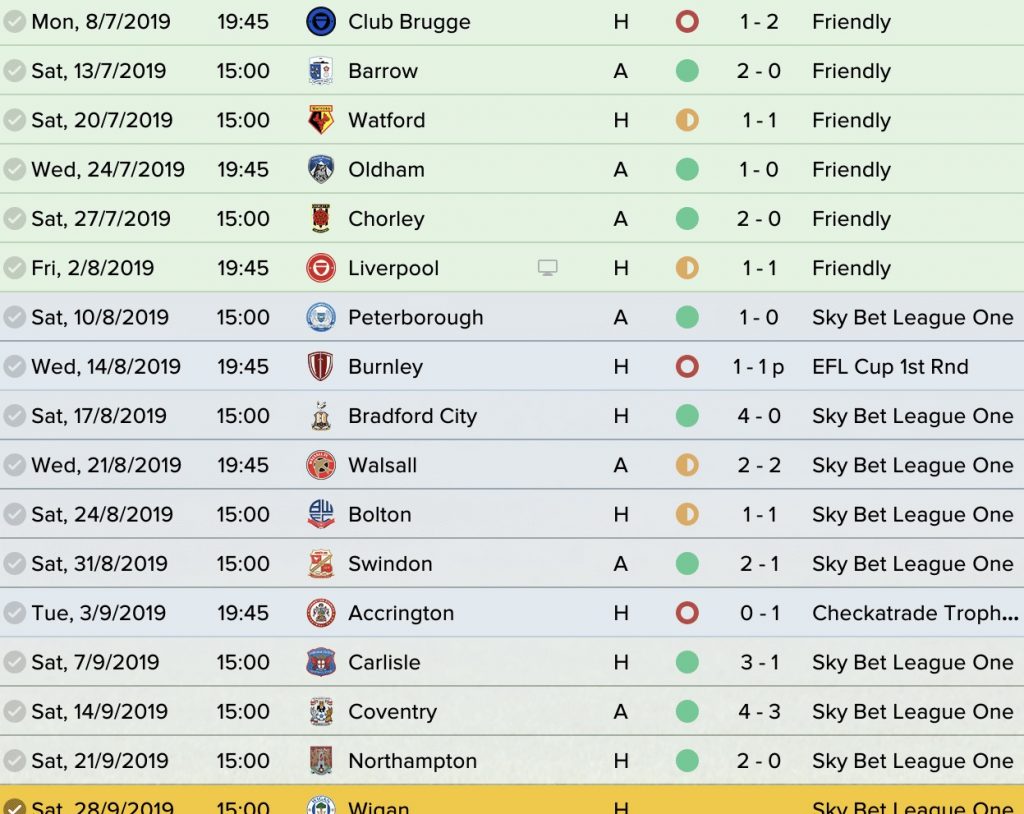Screen dimensions: 1024x814
Task: Click the TV broadcast icon on Liverpool row
Action: click(547, 268)
